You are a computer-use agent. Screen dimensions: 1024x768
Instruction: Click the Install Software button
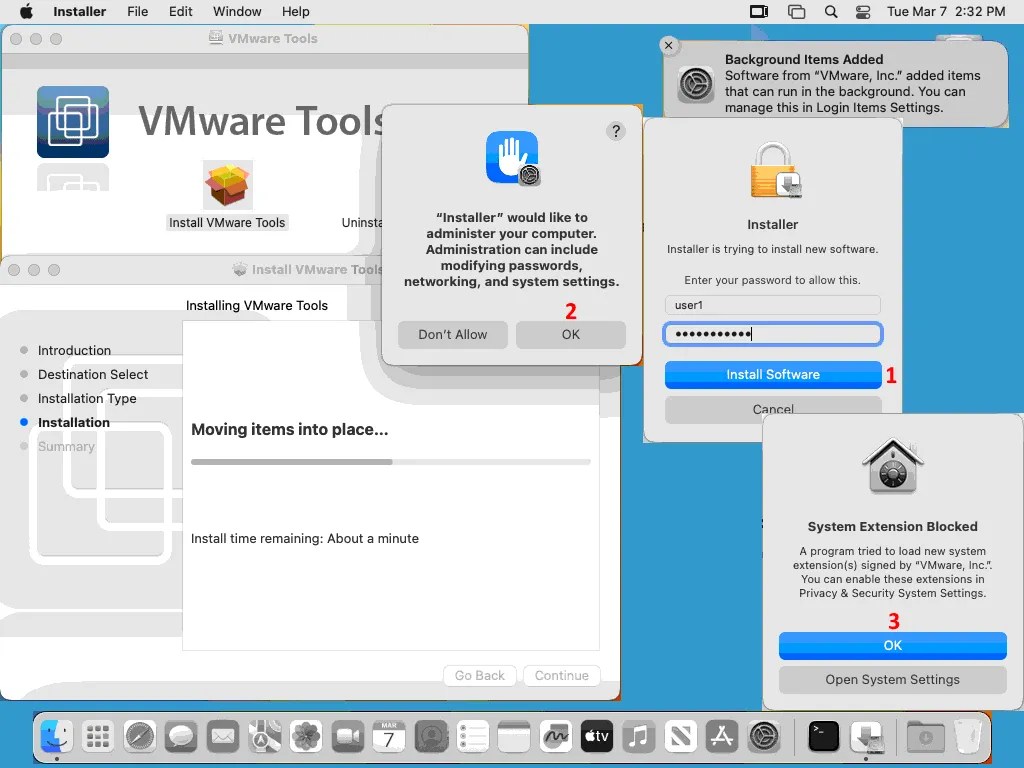coord(773,375)
